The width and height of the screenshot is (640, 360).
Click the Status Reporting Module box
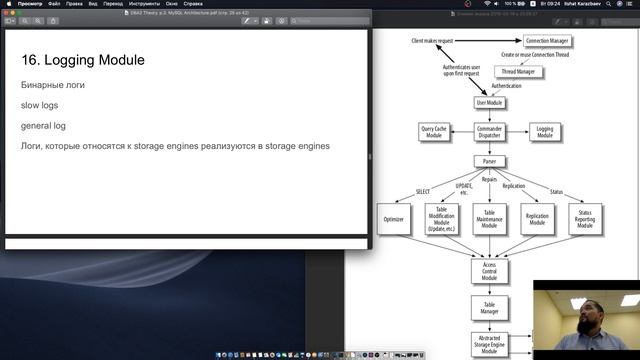pos(585,219)
